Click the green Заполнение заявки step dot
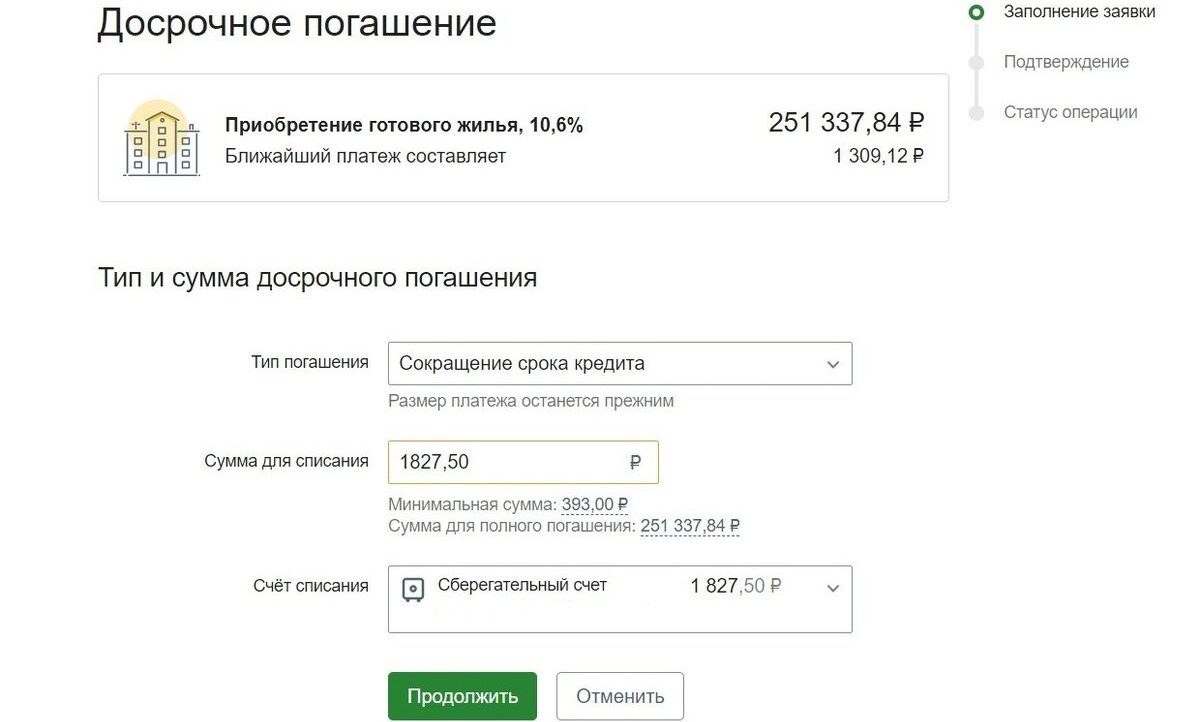The height and width of the screenshot is (722, 1200). [977, 12]
